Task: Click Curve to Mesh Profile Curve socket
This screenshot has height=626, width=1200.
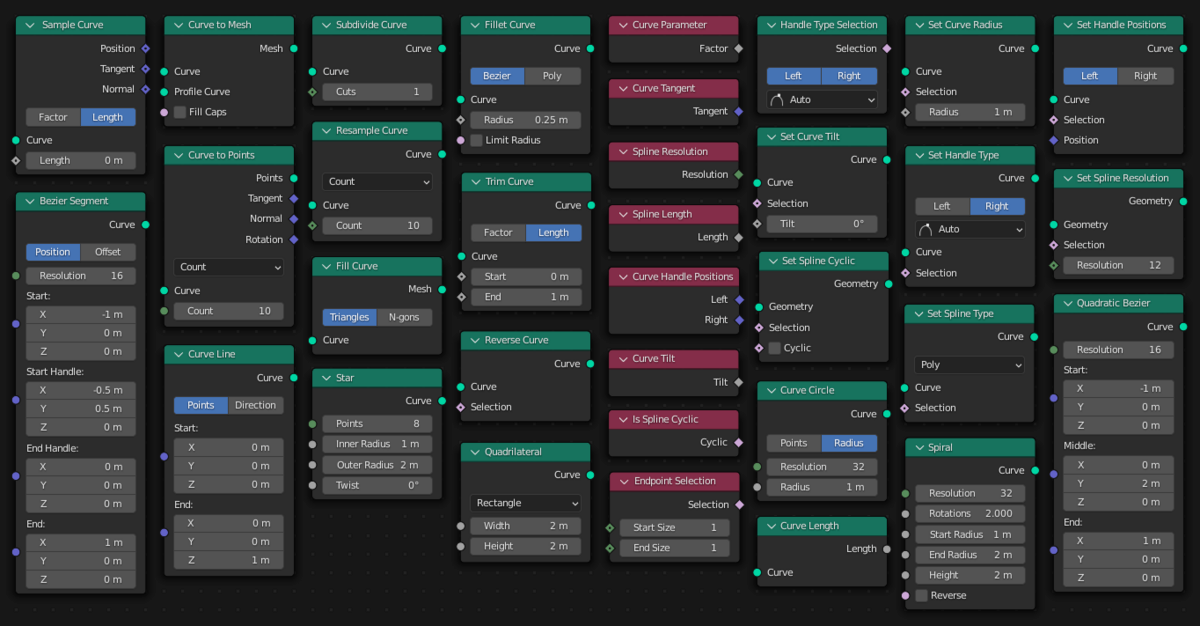Action: coord(164,92)
